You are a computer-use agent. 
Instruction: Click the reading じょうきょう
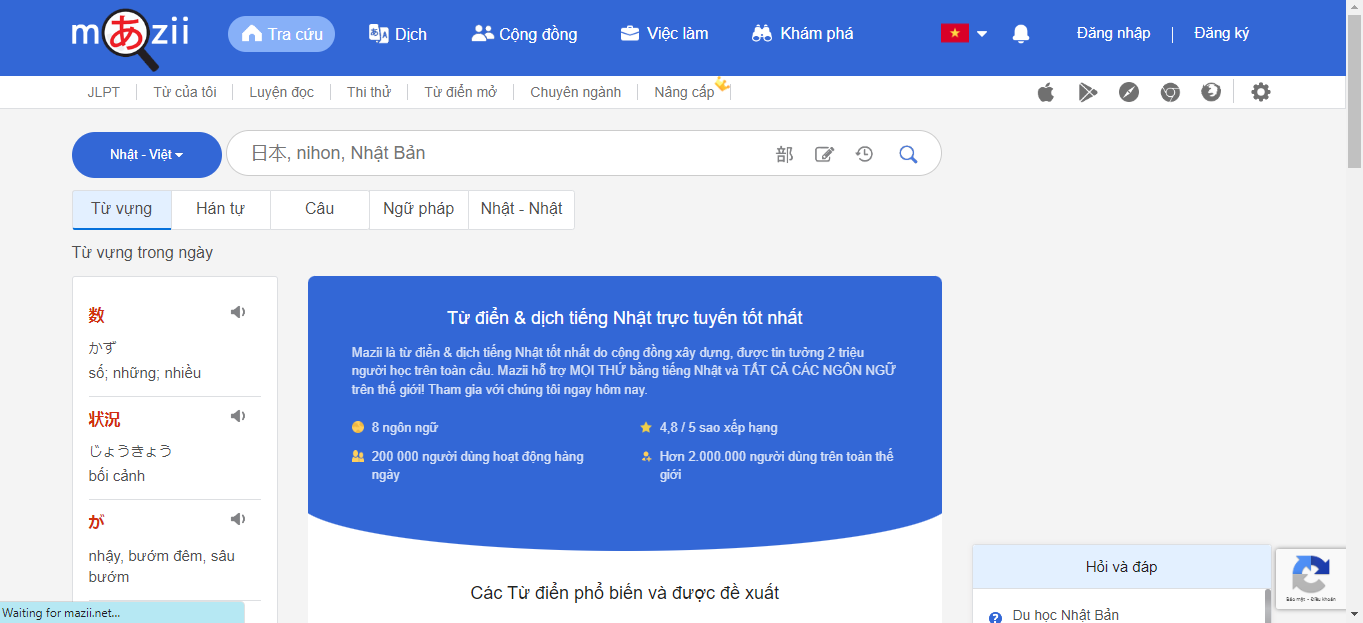pos(131,451)
